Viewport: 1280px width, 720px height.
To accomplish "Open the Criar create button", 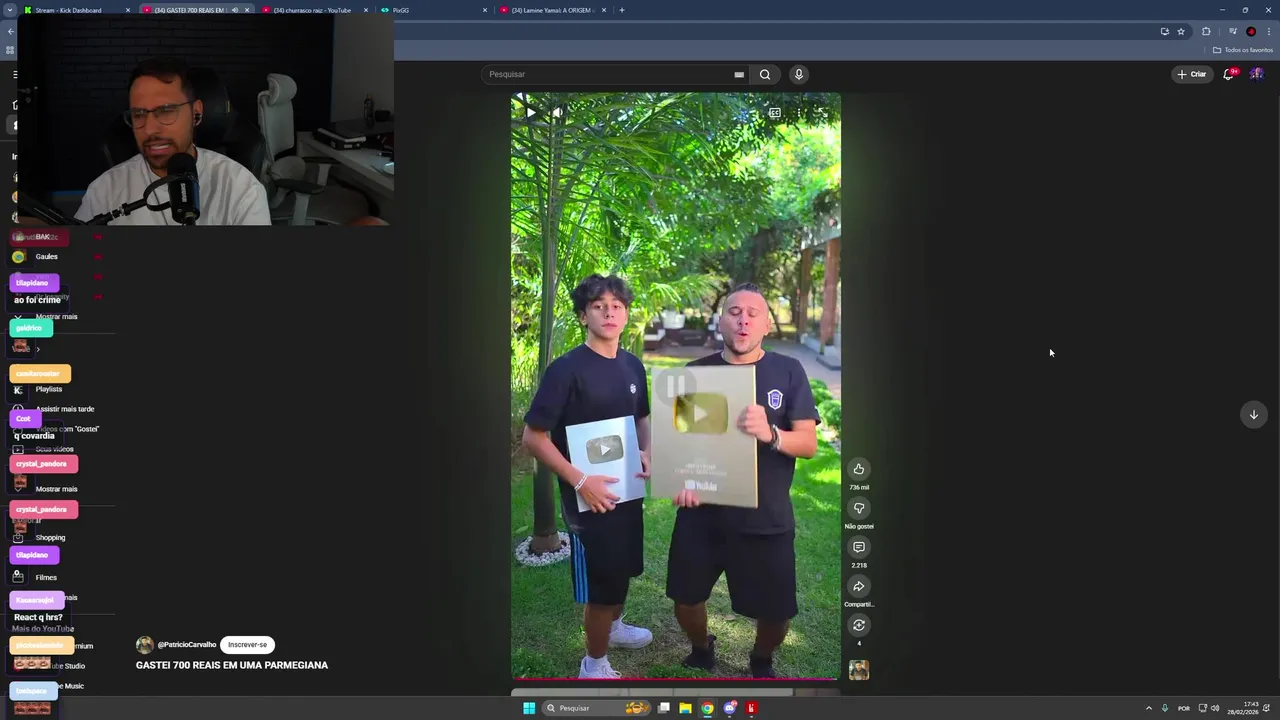I will 1192,74.
